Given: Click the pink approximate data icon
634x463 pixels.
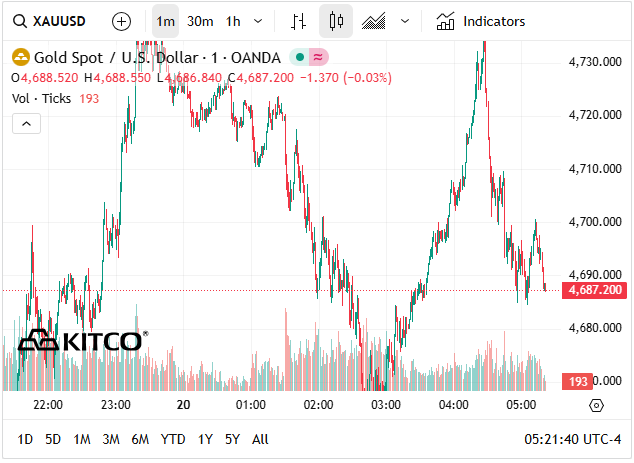Looking at the screenshot, I should coord(318,58).
